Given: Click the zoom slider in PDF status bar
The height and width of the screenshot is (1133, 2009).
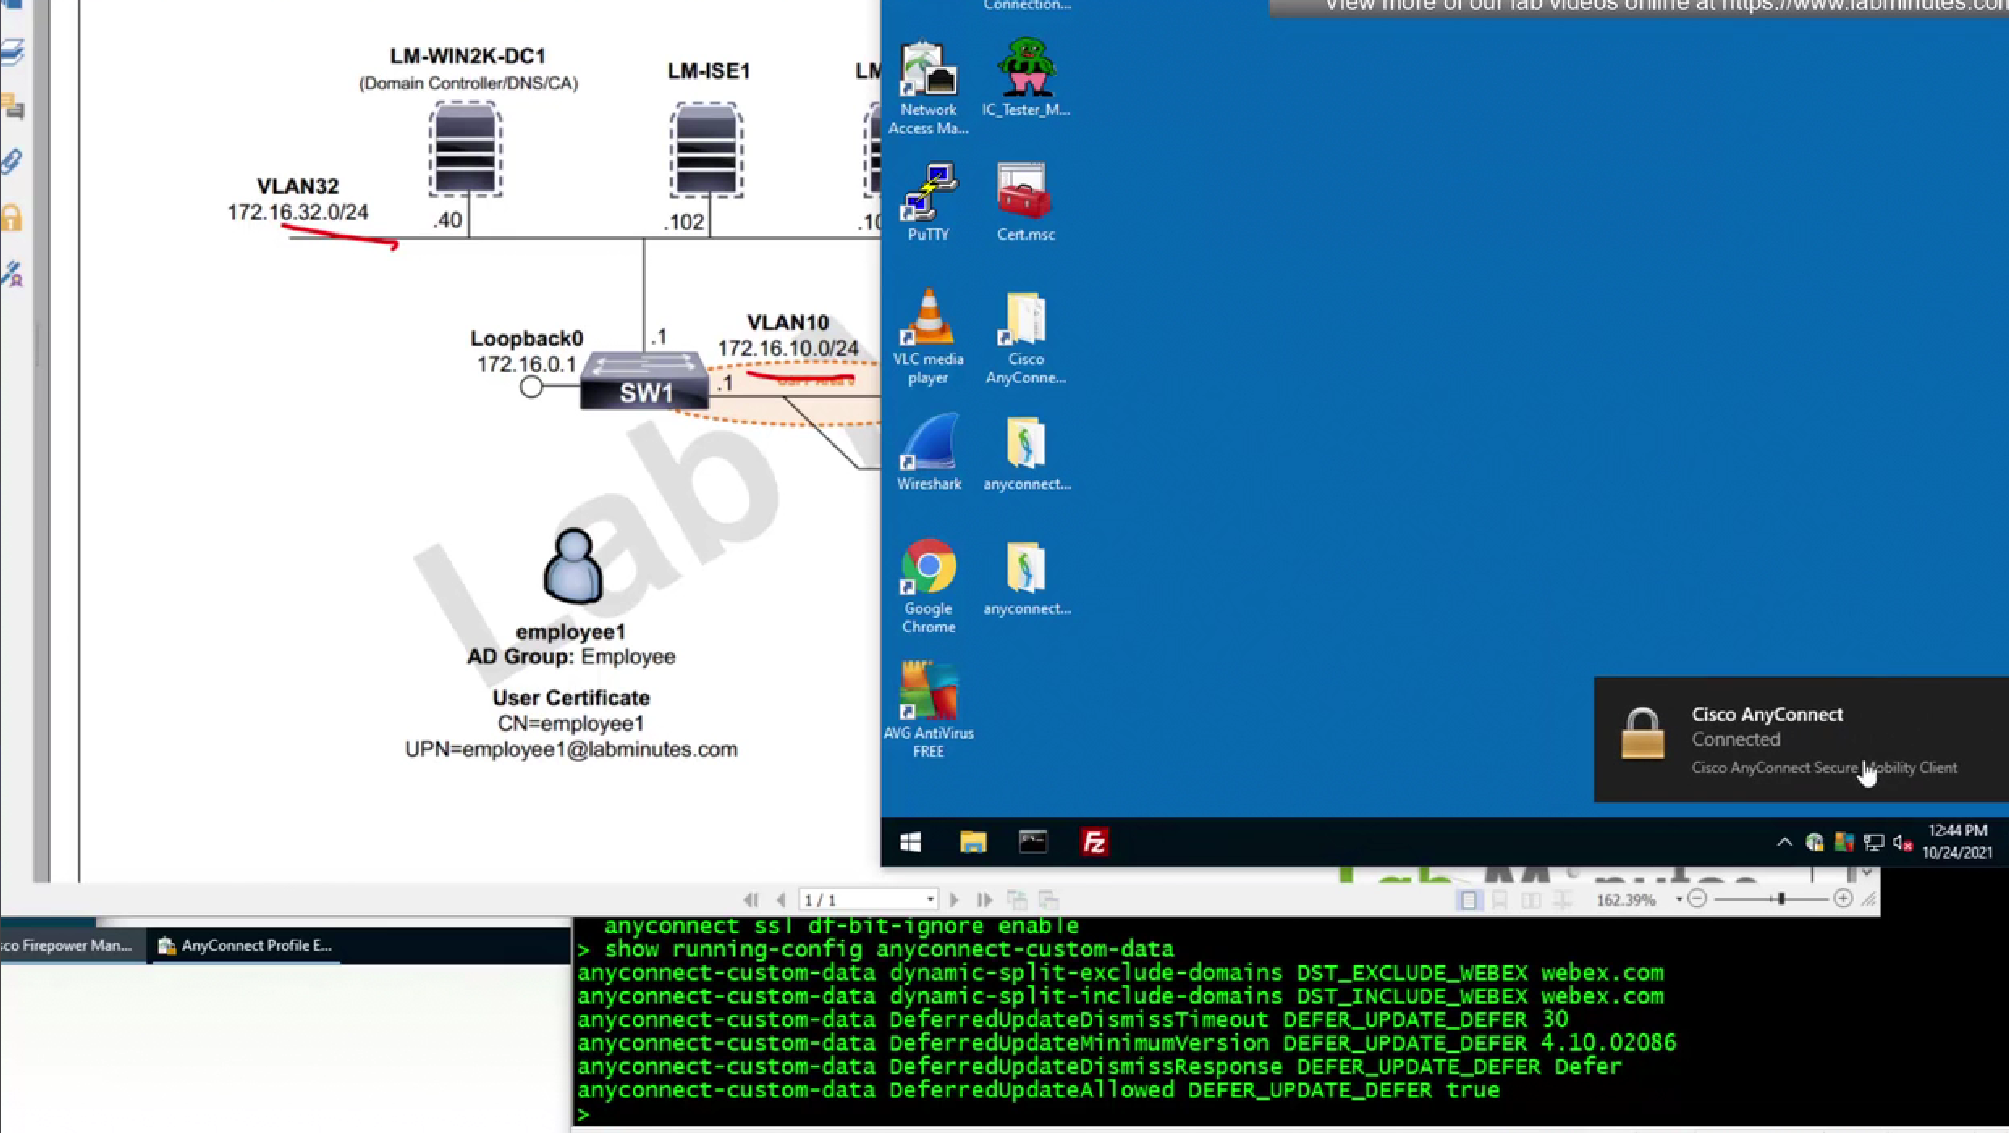Looking at the screenshot, I should [x=1781, y=899].
